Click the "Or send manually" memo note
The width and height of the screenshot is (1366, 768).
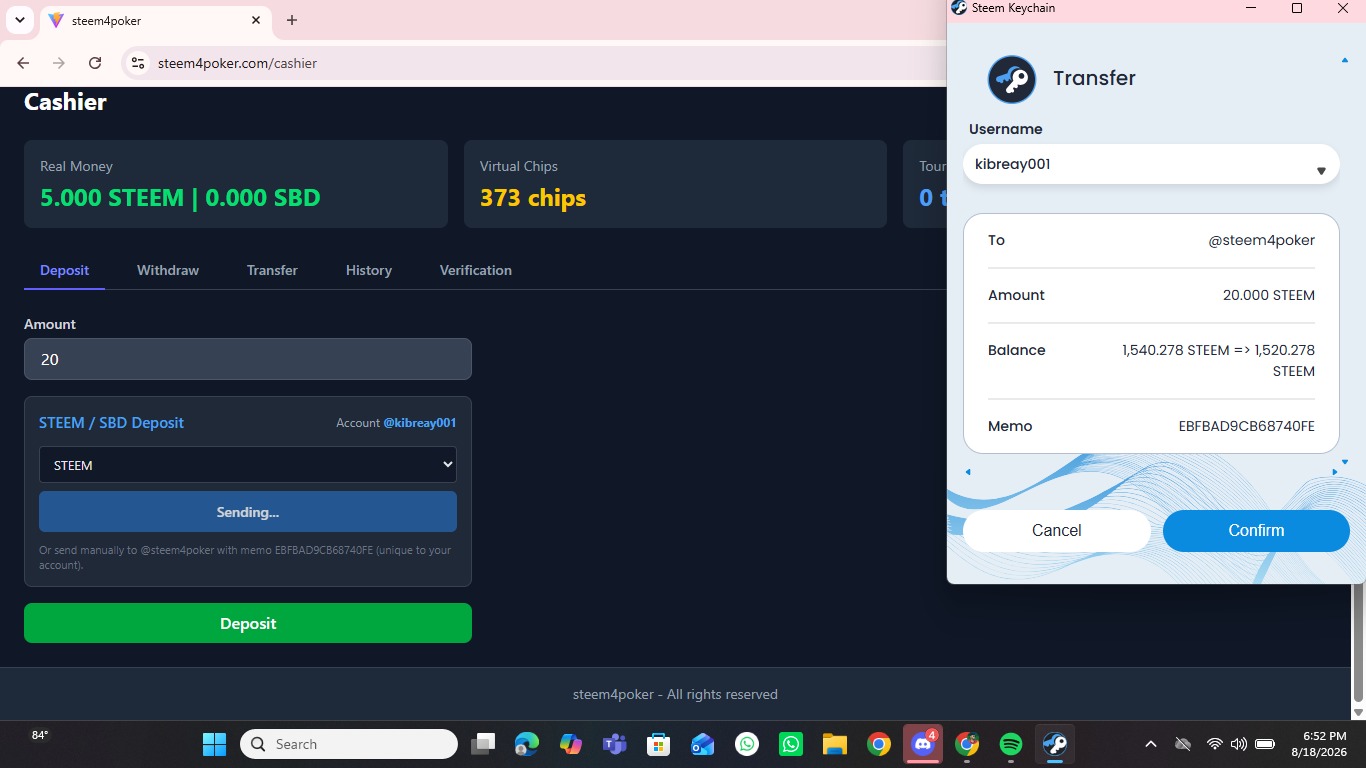245,557
